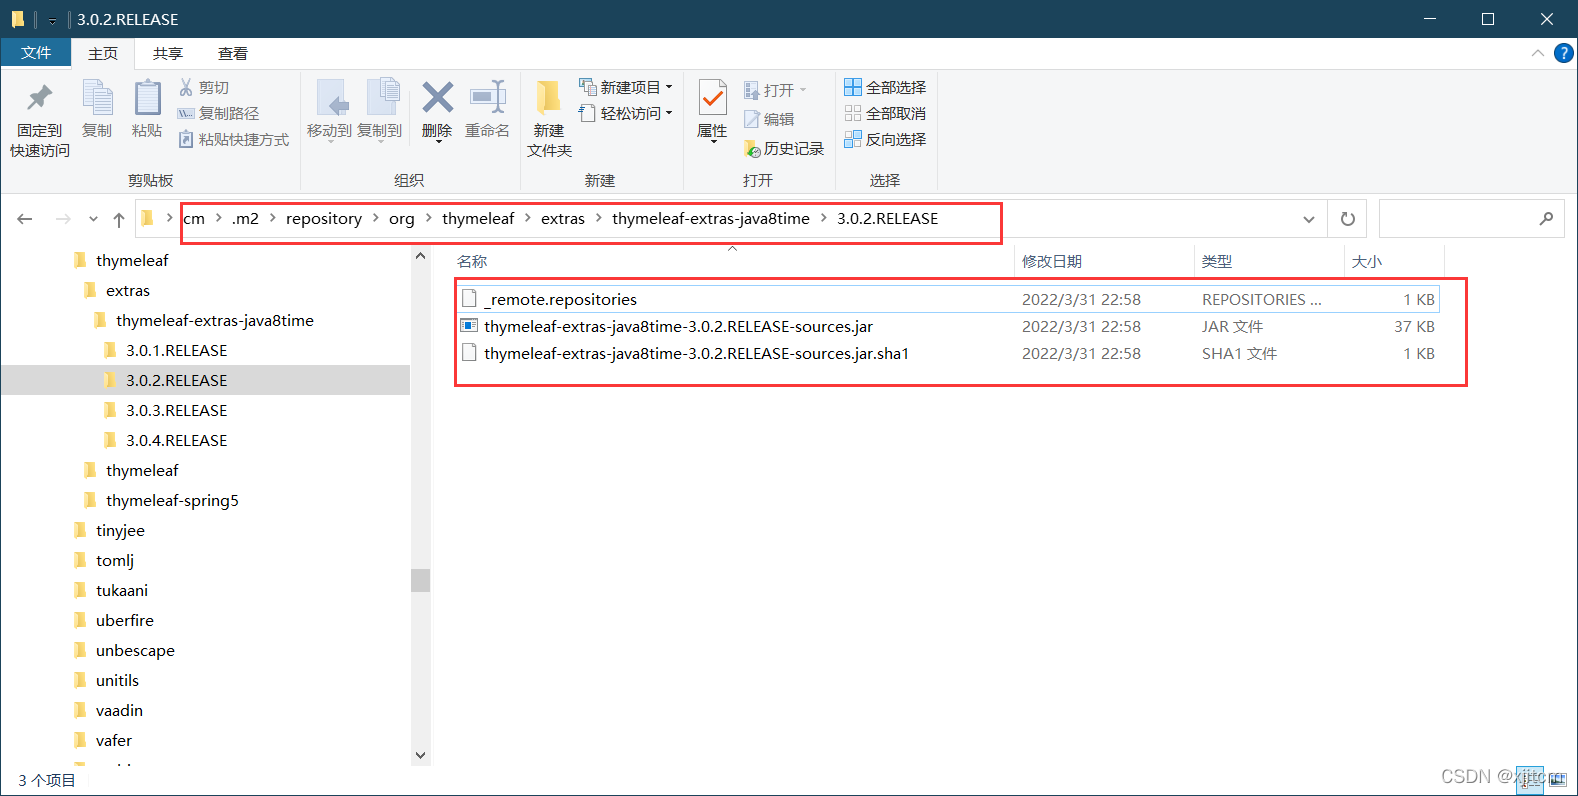
Task: Open Easy access (轻松访问) dropdown
Action: click(x=626, y=114)
